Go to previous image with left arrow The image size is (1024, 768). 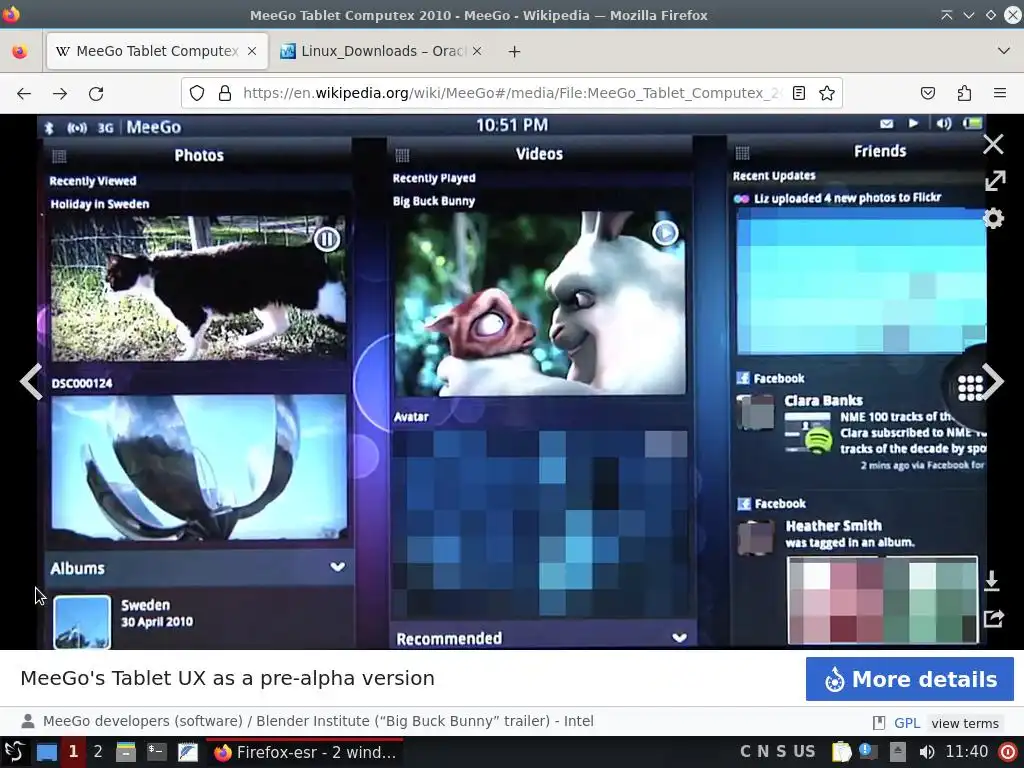point(31,381)
